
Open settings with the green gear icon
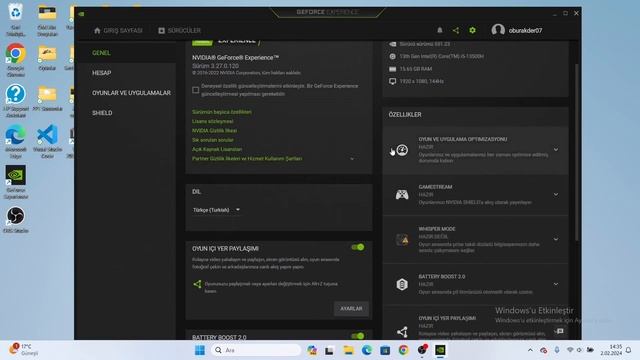(472, 30)
